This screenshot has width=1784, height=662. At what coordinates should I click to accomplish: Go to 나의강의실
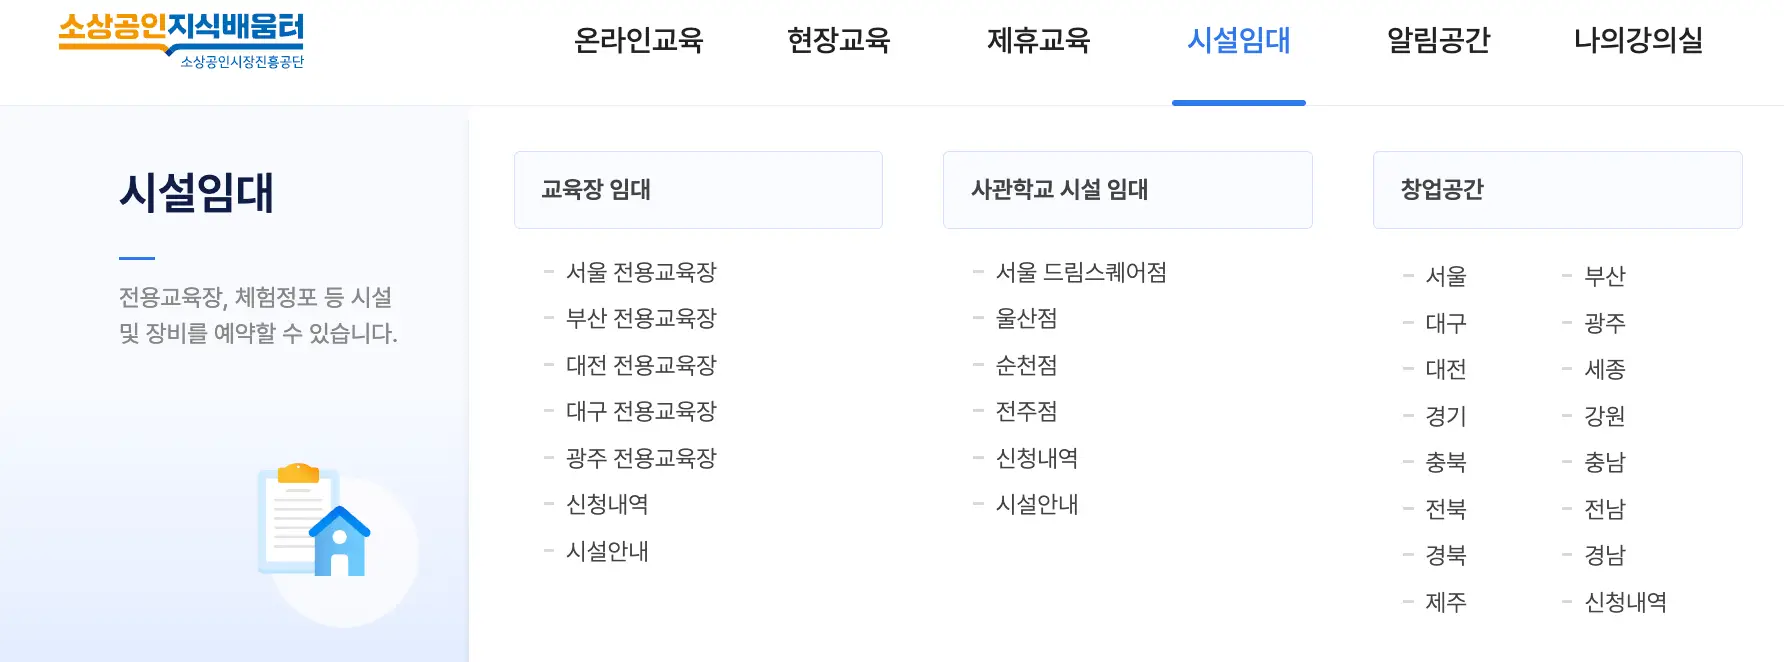click(1636, 42)
